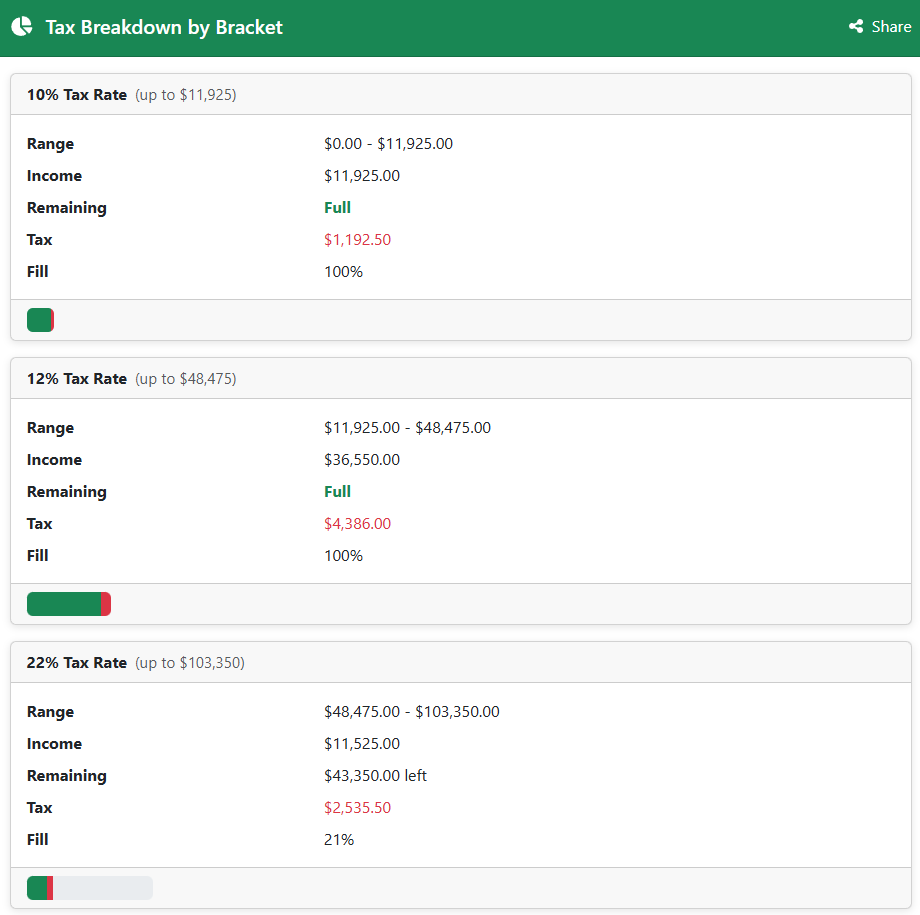Select the red $4,386.00 tax amount
The height and width of the screenshot is (915, 920).
[x=357, y=523]
